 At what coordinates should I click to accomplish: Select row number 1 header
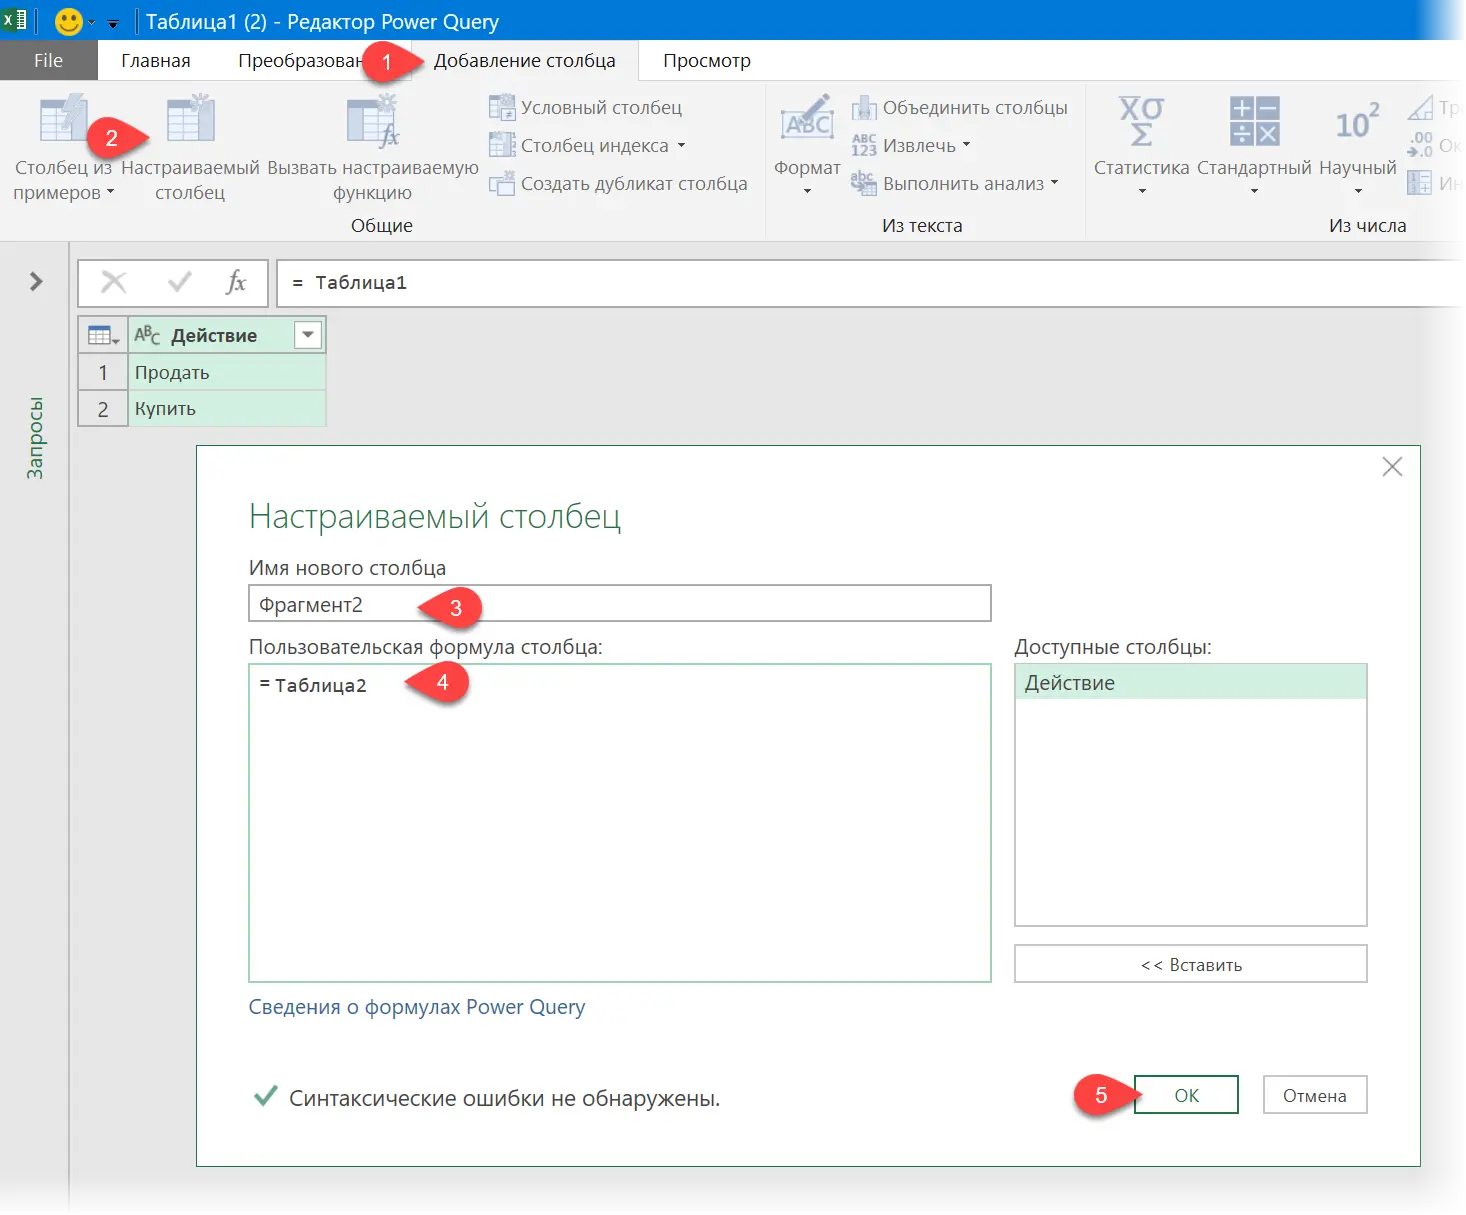pyautogui.click(x=103, y=373)
